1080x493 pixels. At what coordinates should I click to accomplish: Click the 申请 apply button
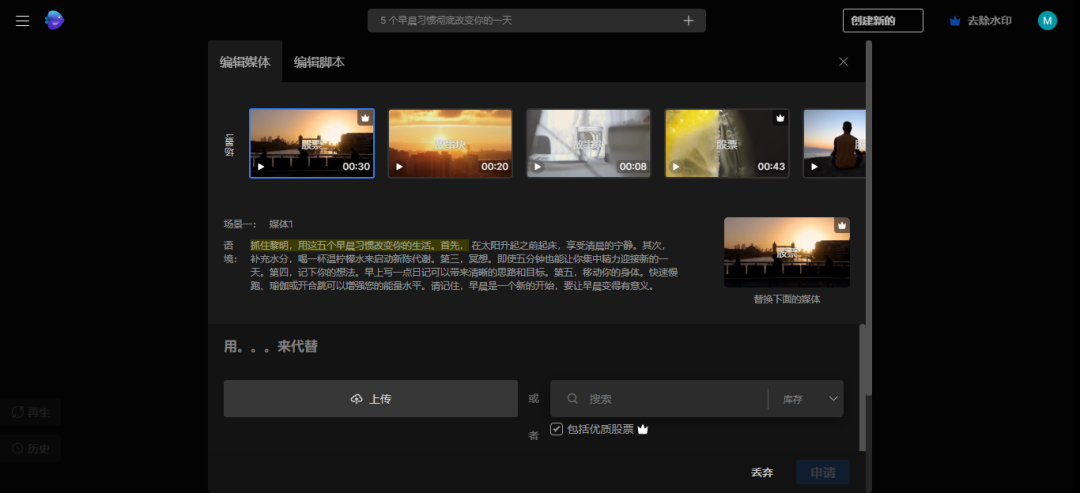pos(822,472)
